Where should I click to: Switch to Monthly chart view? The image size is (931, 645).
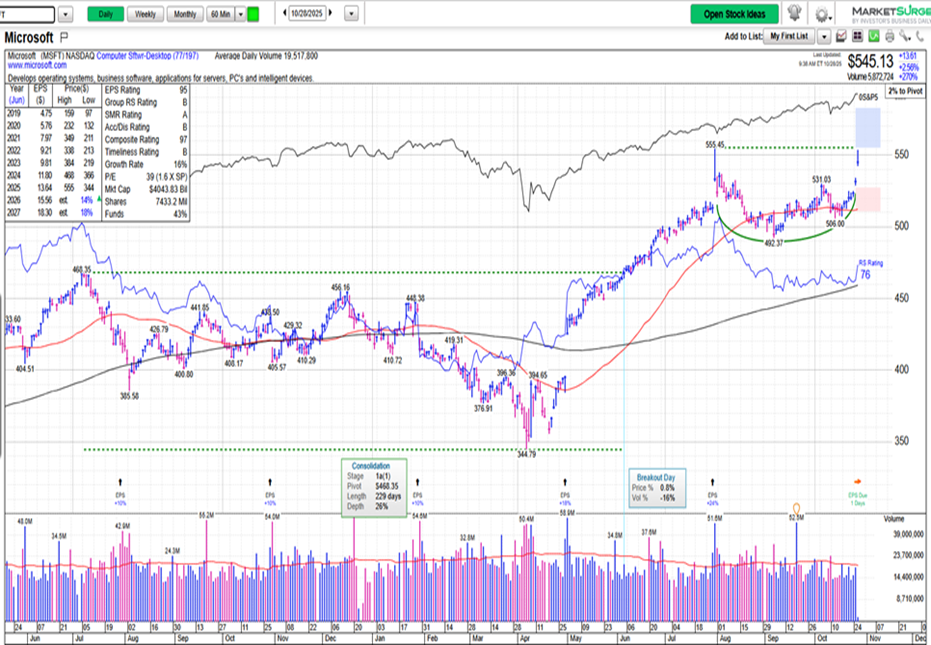[187, 14]
